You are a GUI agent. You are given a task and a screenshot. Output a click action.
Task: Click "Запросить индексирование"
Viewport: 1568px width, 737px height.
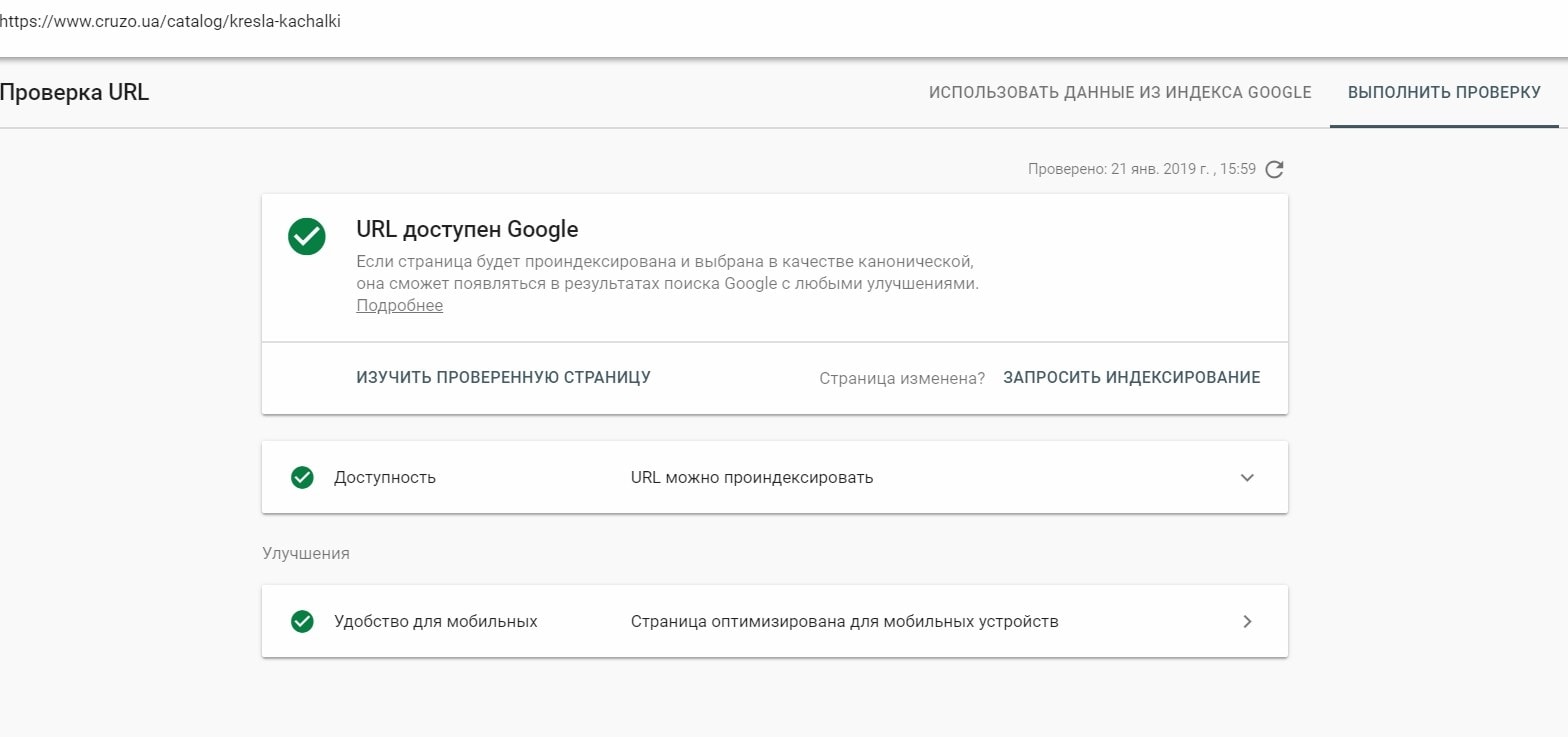point(1131,377)
